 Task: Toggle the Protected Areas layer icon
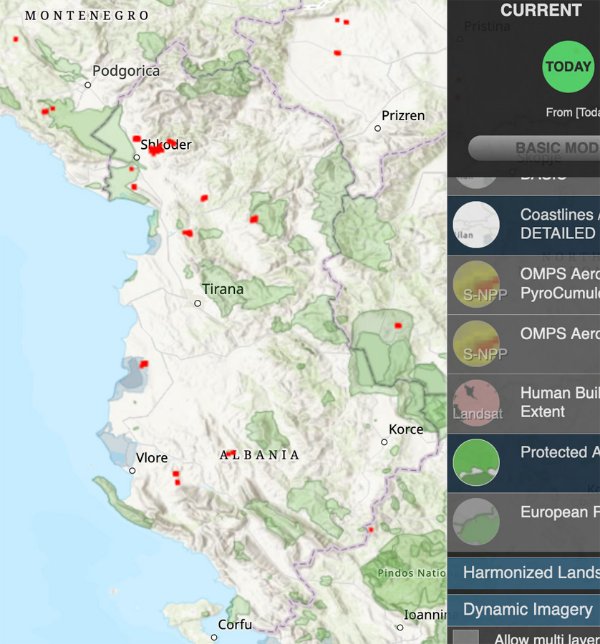pyautogui.click(x=476, y=461)
